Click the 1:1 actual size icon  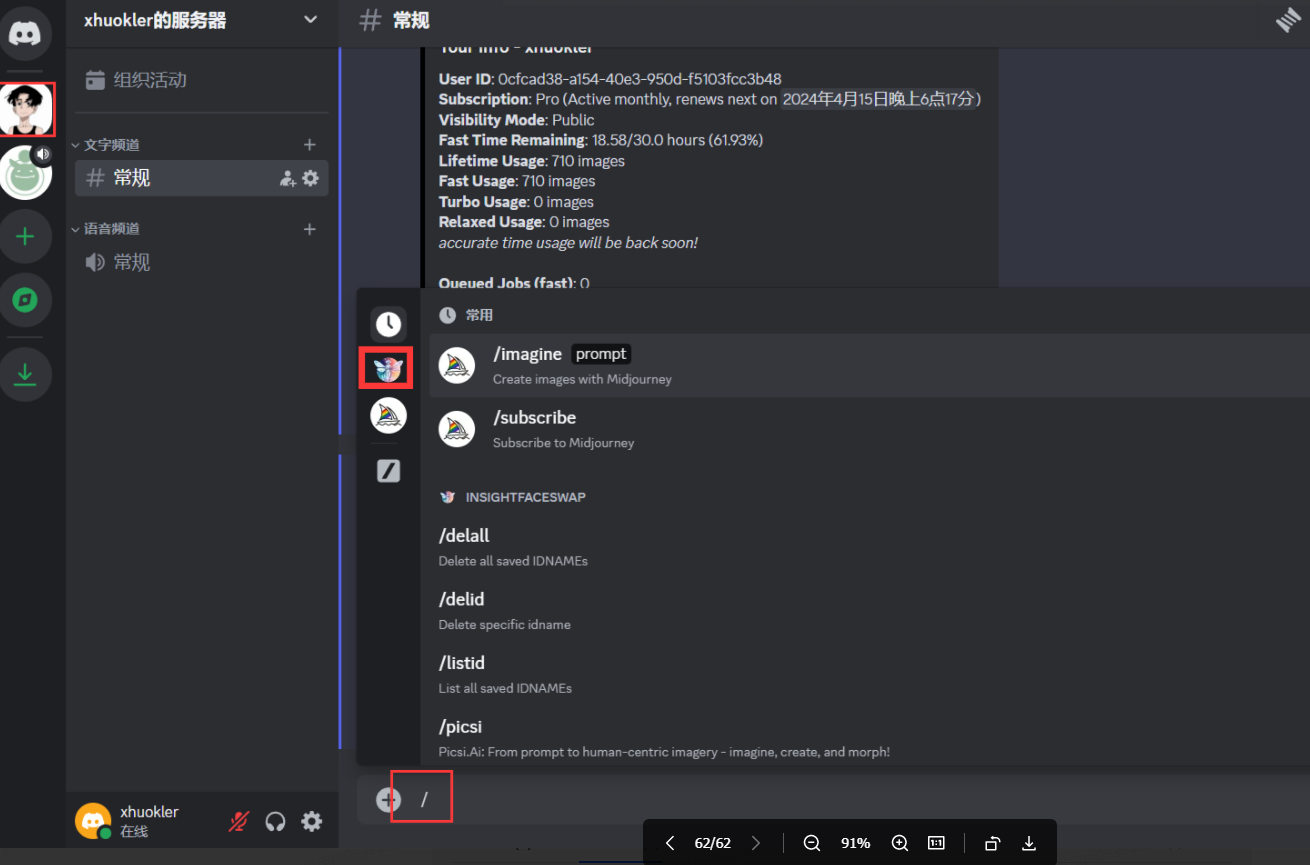click(937, 843)
